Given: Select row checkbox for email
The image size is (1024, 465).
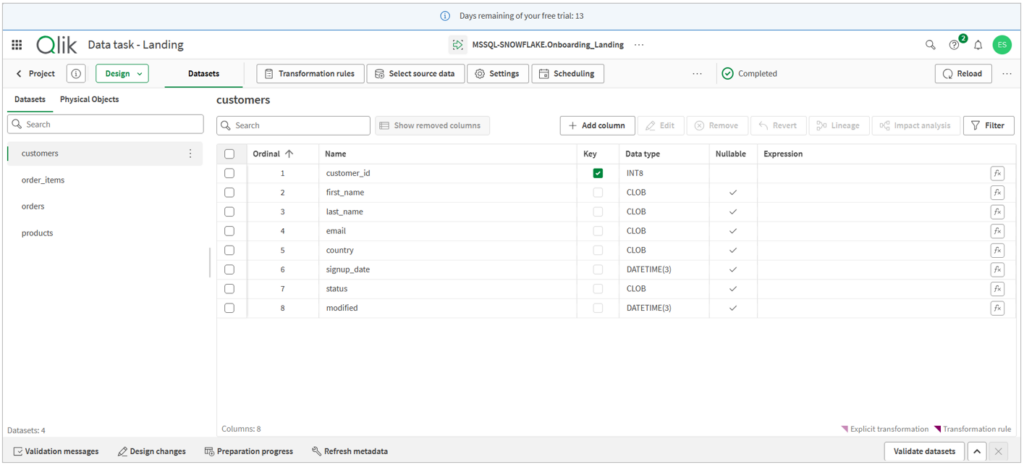Looking at the screenshot, I should (229, 231).
